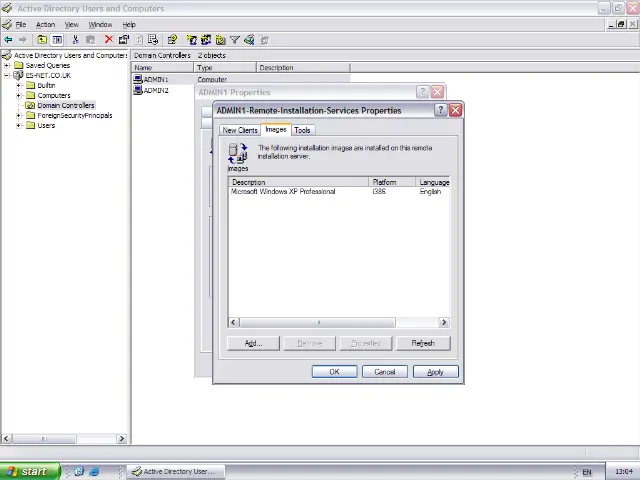The width and height of the screenshot is (640, 480).
Task: Click Internet Explorer quick launch icon
Action: point(95,471)
